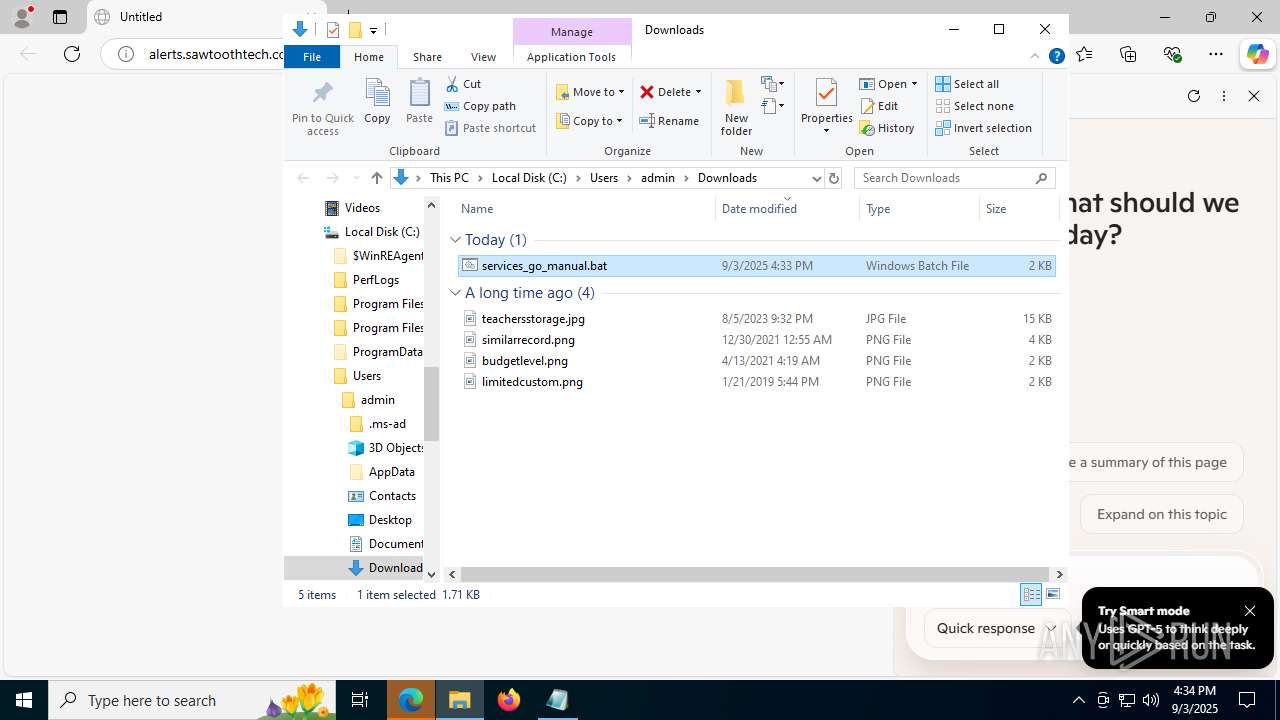Minimize the ribbon with chevron
The image size is (1280, 720).
point(1035,57)
